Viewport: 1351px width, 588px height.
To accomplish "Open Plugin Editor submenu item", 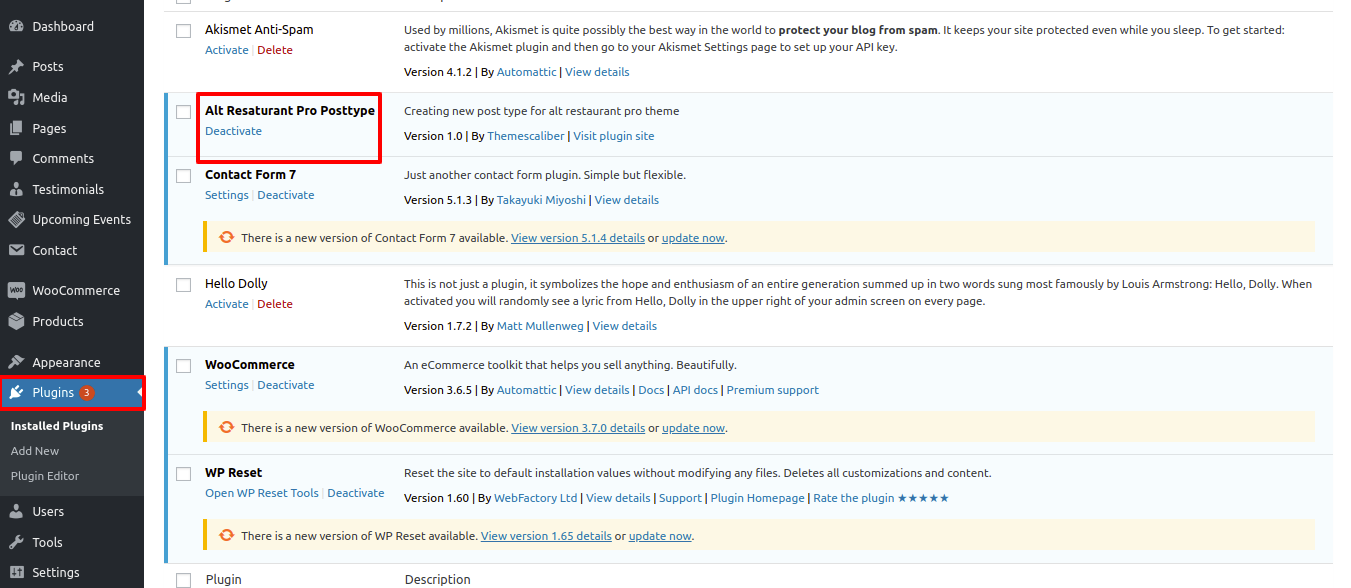I will tap(45, 476).
